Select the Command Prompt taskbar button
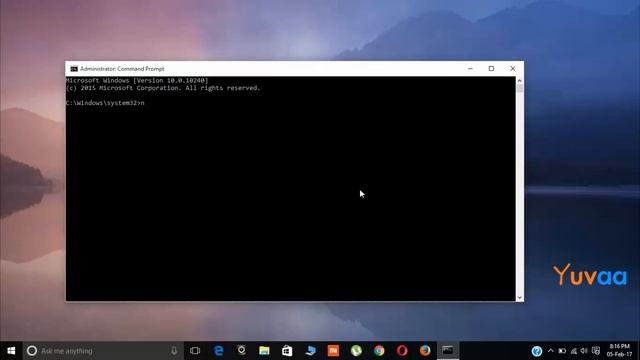The width and height of the screenshot is (640, 360). pyautogui.click(x=448, y=351)
